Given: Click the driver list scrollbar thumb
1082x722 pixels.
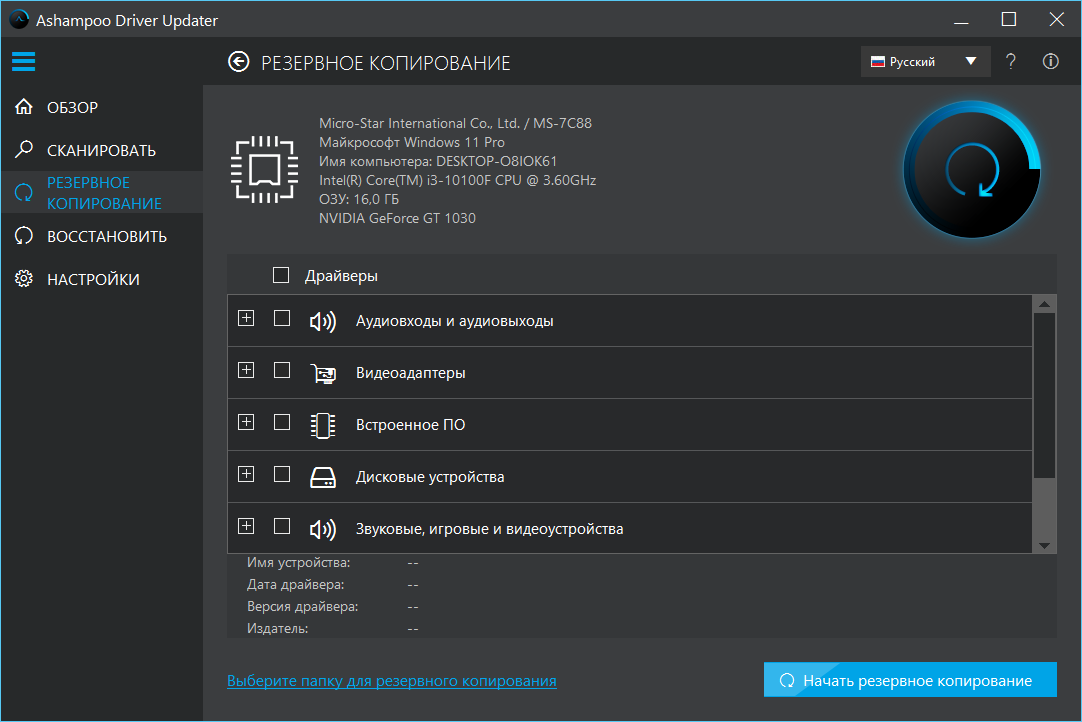Looking at the screenshot, I should coord(1044,396).
